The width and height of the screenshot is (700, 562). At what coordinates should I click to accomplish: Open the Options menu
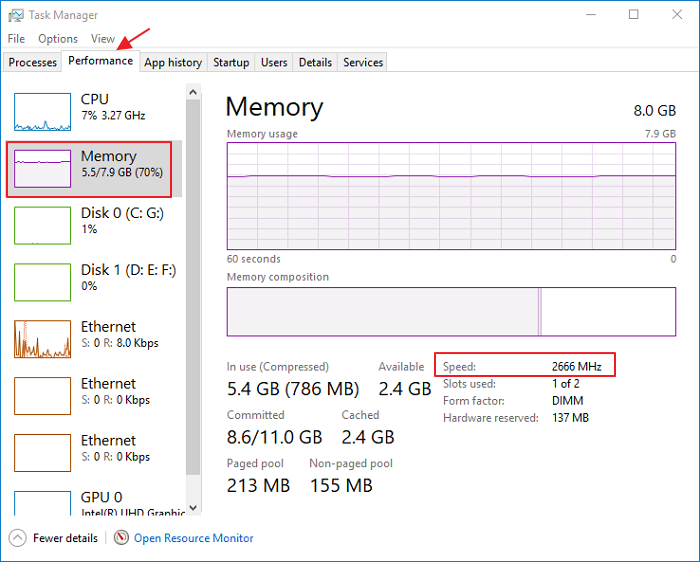(x=58, y=39)
